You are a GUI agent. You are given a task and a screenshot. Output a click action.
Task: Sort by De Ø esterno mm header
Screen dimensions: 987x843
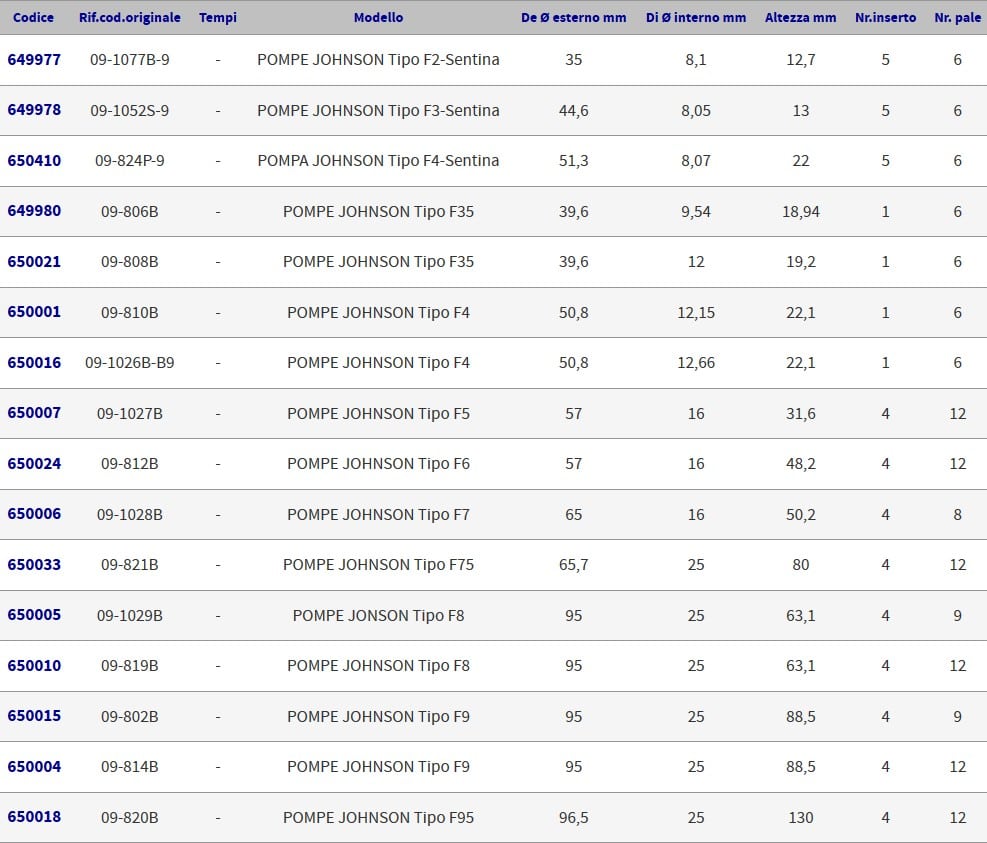click(573, 18)
